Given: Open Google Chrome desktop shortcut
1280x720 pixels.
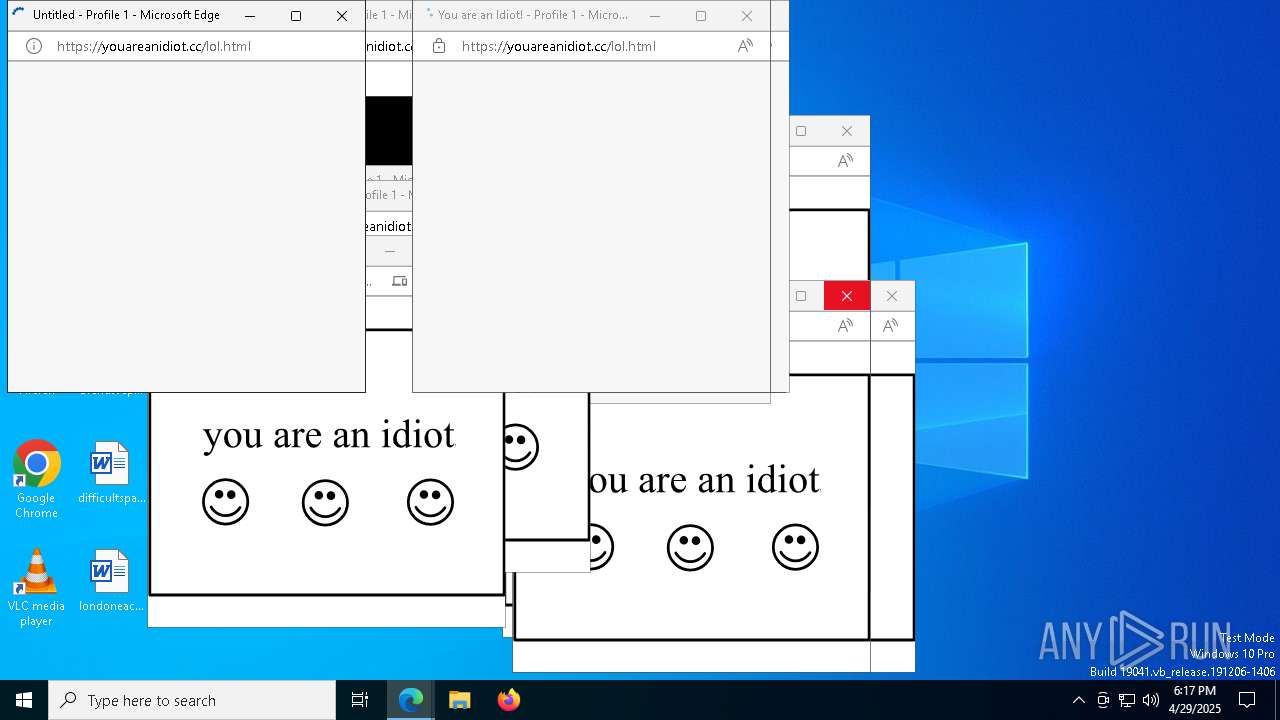Looking at the screenshot, I should 36,480.
